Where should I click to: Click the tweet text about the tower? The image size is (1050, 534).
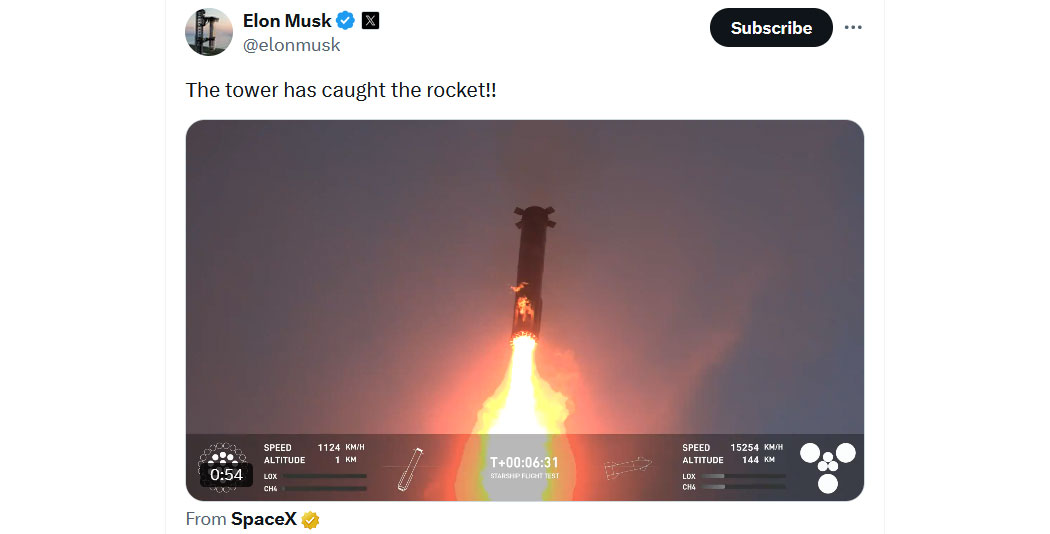tap(341, 90)
